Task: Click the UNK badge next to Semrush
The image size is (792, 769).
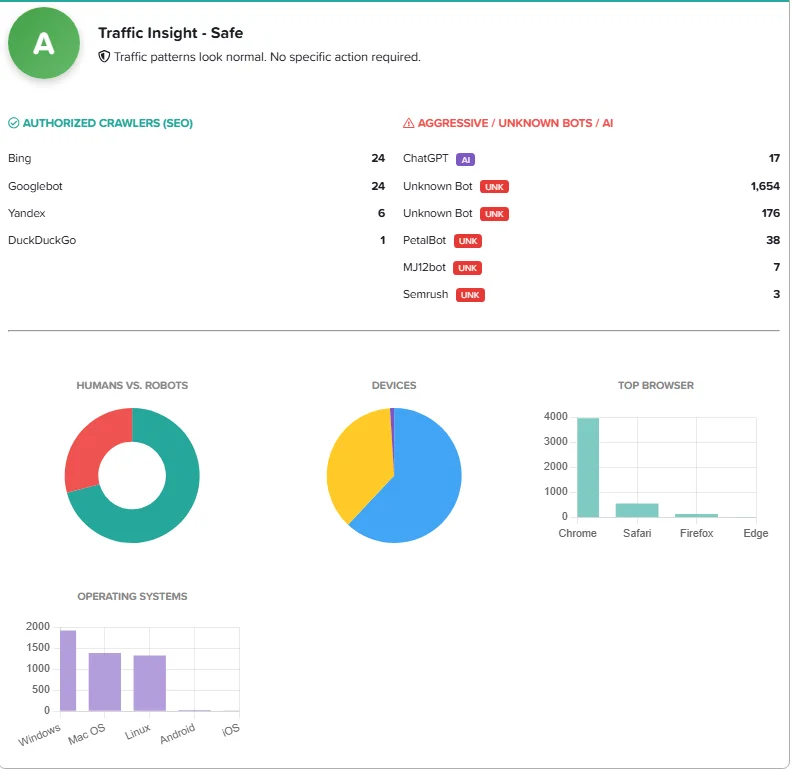Action: coord(470,295)
